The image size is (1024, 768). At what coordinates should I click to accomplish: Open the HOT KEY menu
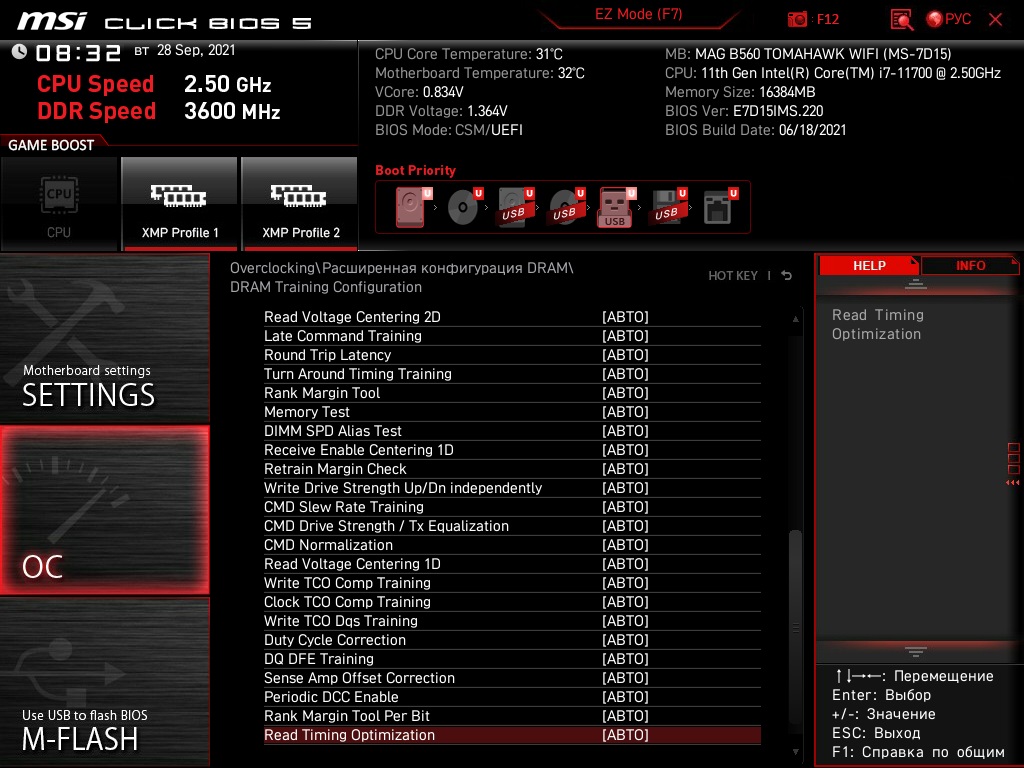pyautogui.click(x=733, y=276)
